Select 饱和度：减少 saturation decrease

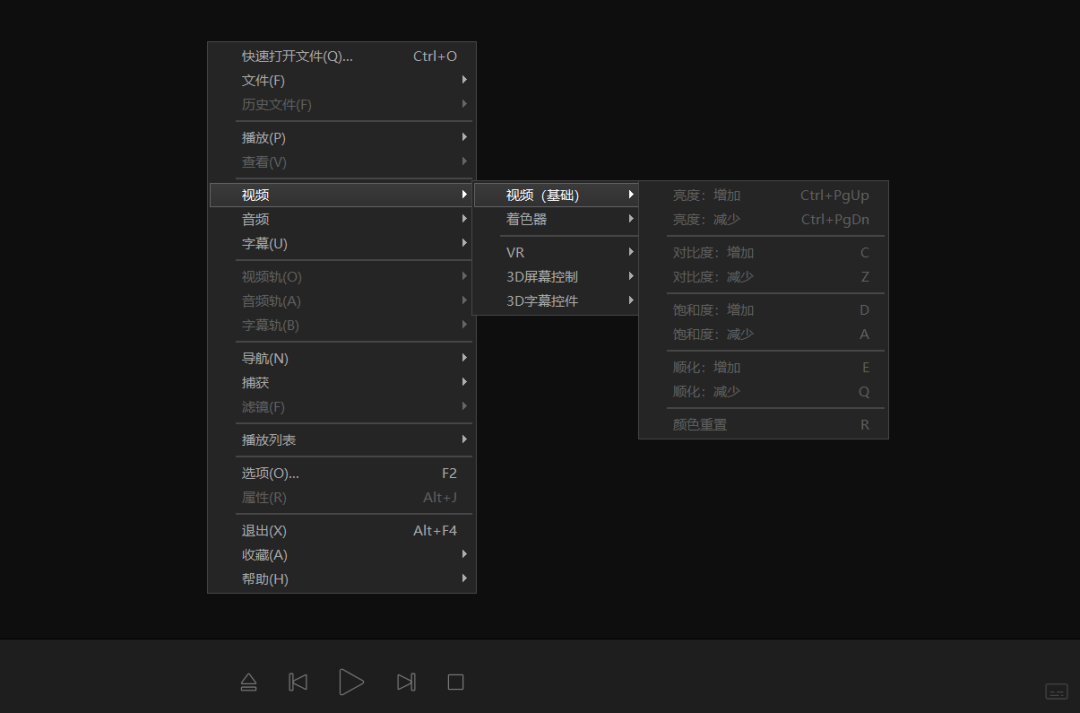point(763,334)
